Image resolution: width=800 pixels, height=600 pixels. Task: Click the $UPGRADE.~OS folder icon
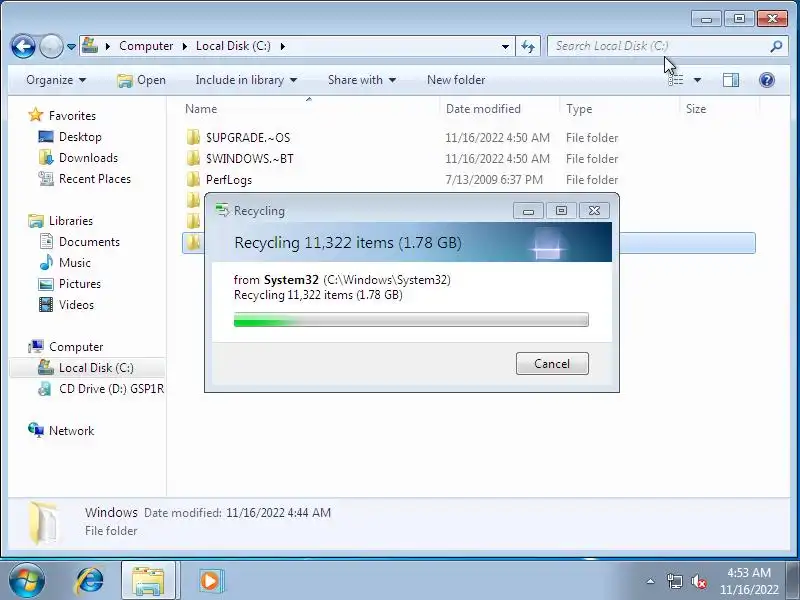193,137
